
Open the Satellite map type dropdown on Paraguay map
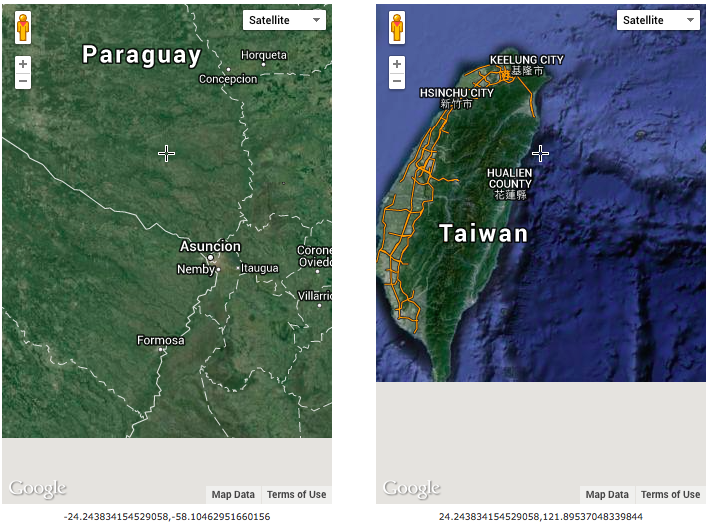point(284,20)
